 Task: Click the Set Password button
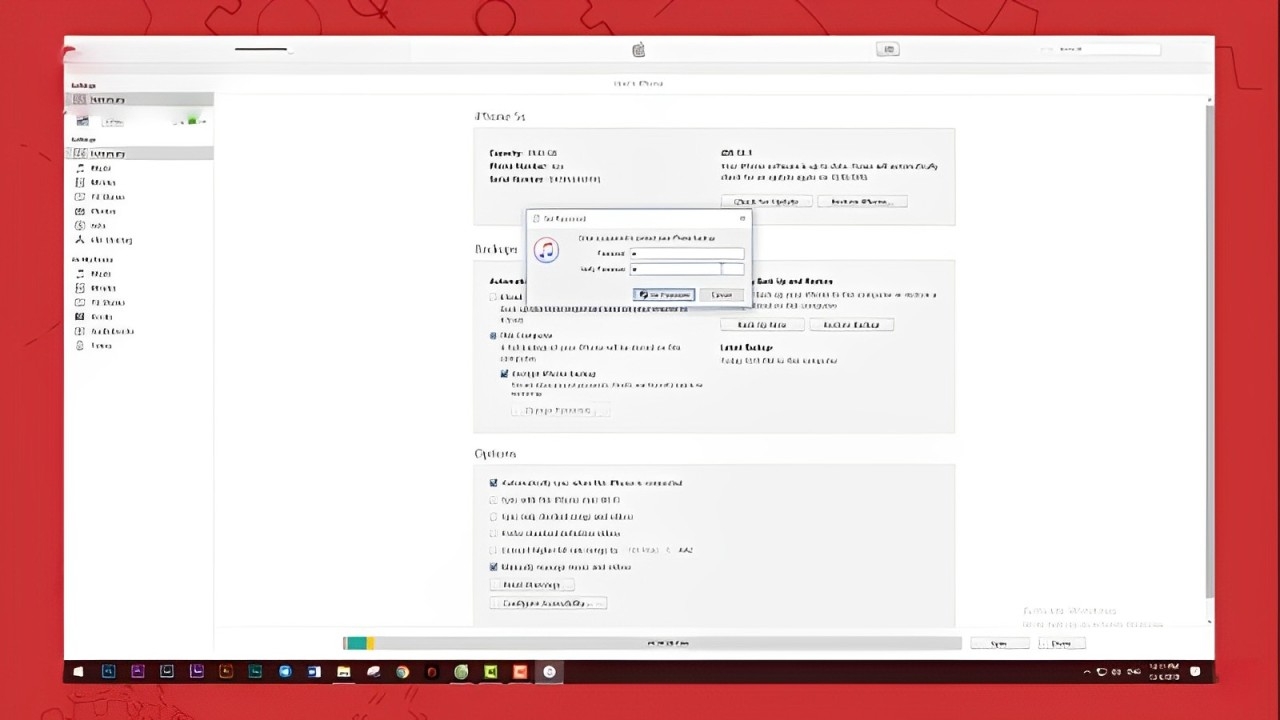click(x=664, y=295)
